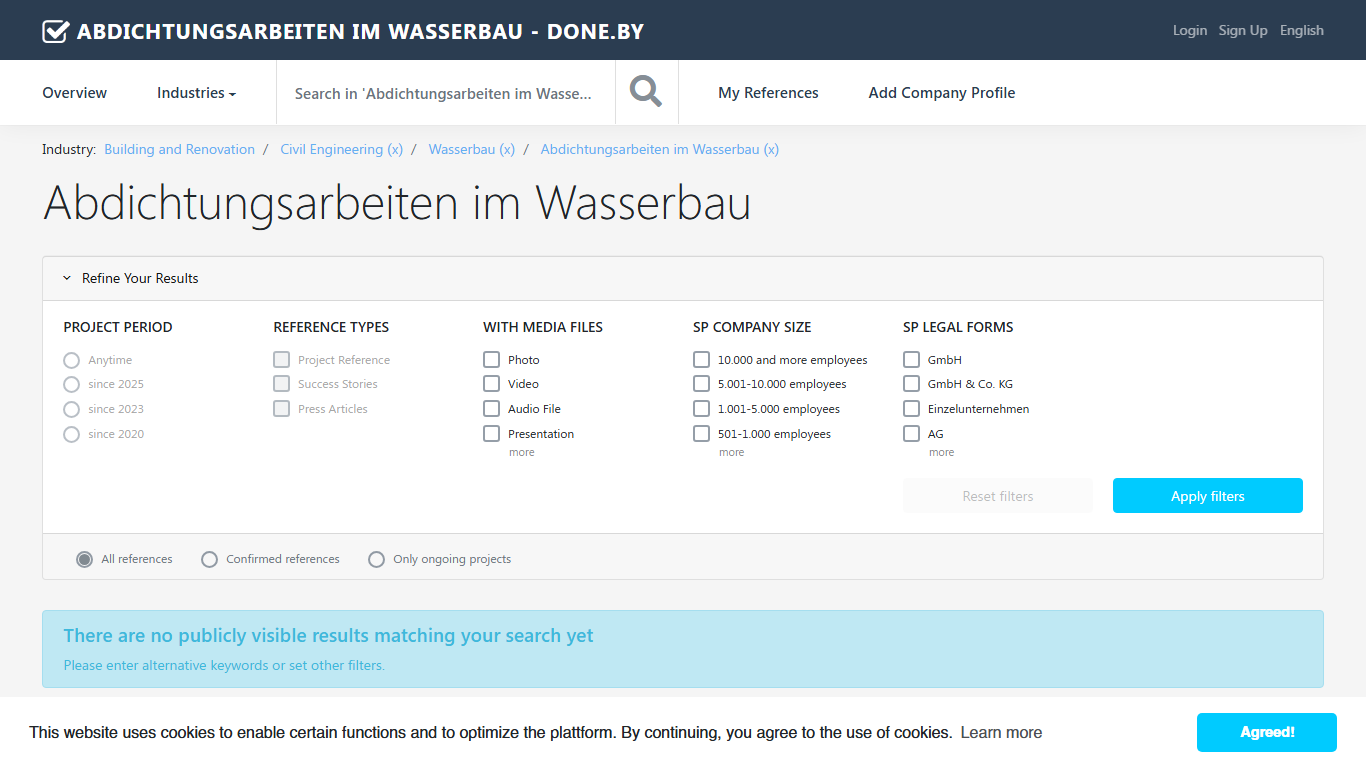Check the Success Stories checkbox
Screen dimensions: 1366x768
click(282, 384)
